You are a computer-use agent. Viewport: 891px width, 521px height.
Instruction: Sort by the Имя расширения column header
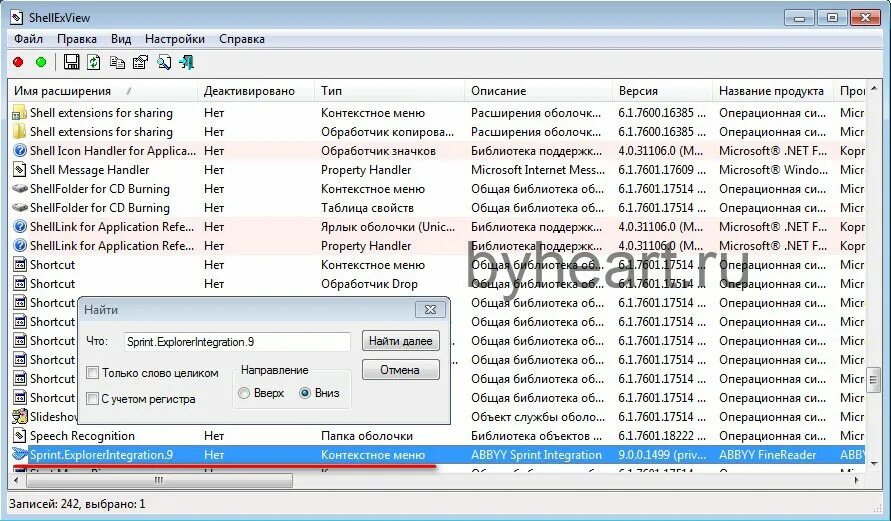pos(103,91)
